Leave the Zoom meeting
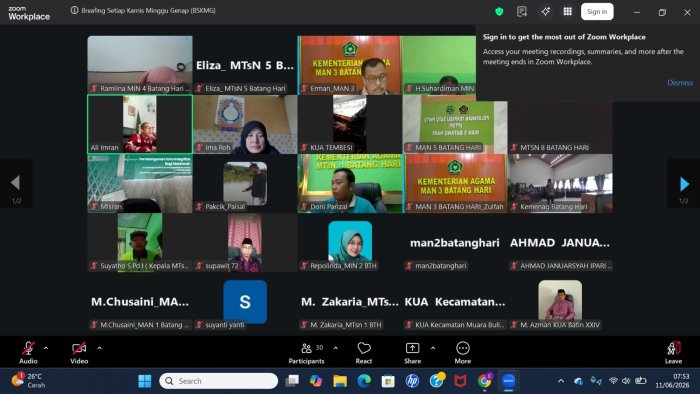The image size is (700, 394). [673, 353]
